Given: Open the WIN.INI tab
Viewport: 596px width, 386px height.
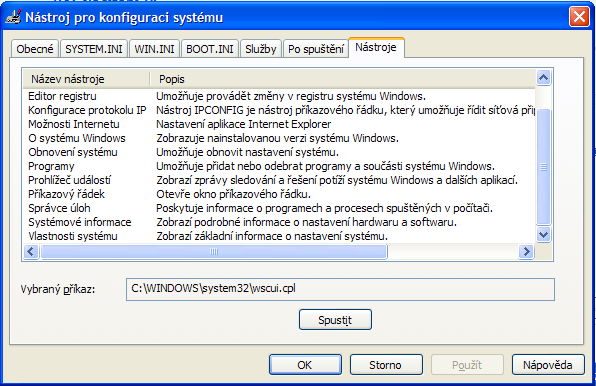Looking at the screenshot, I should coord(154,49).
